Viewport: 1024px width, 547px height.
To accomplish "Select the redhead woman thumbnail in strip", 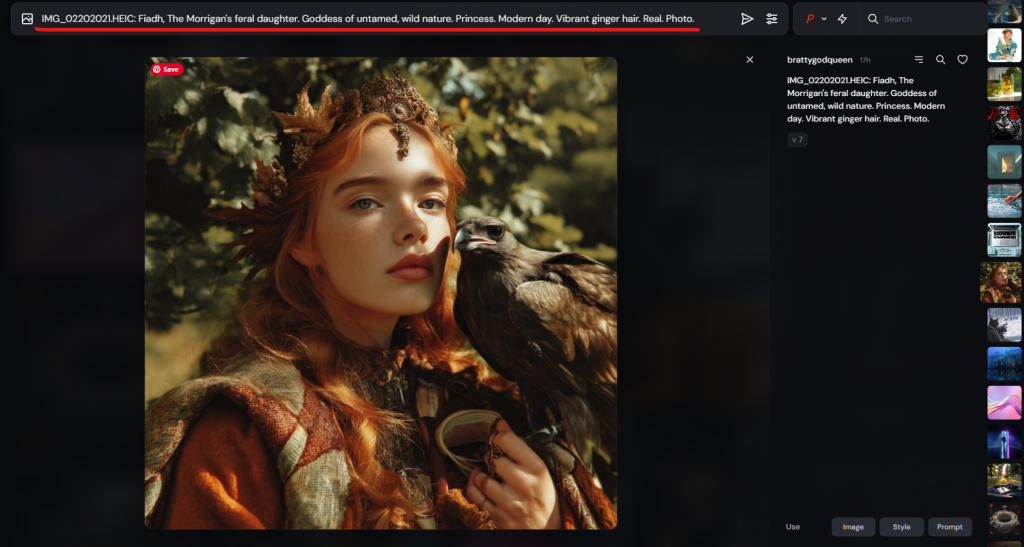I will (1001, 283).
